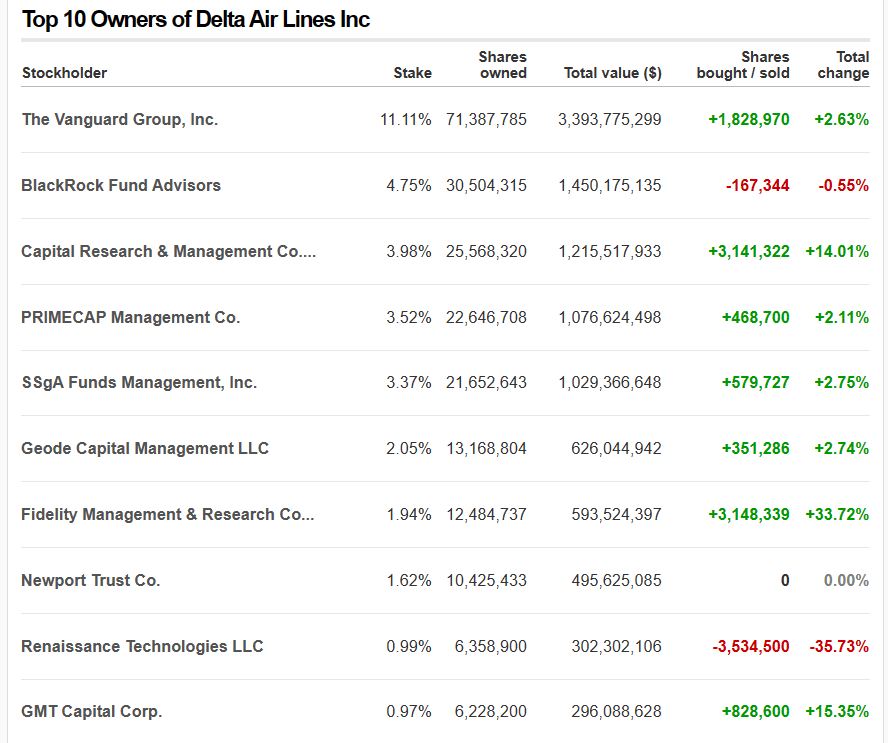
Task: Open SSgA Funds Management, Inc. link
Action: (139, 383)
